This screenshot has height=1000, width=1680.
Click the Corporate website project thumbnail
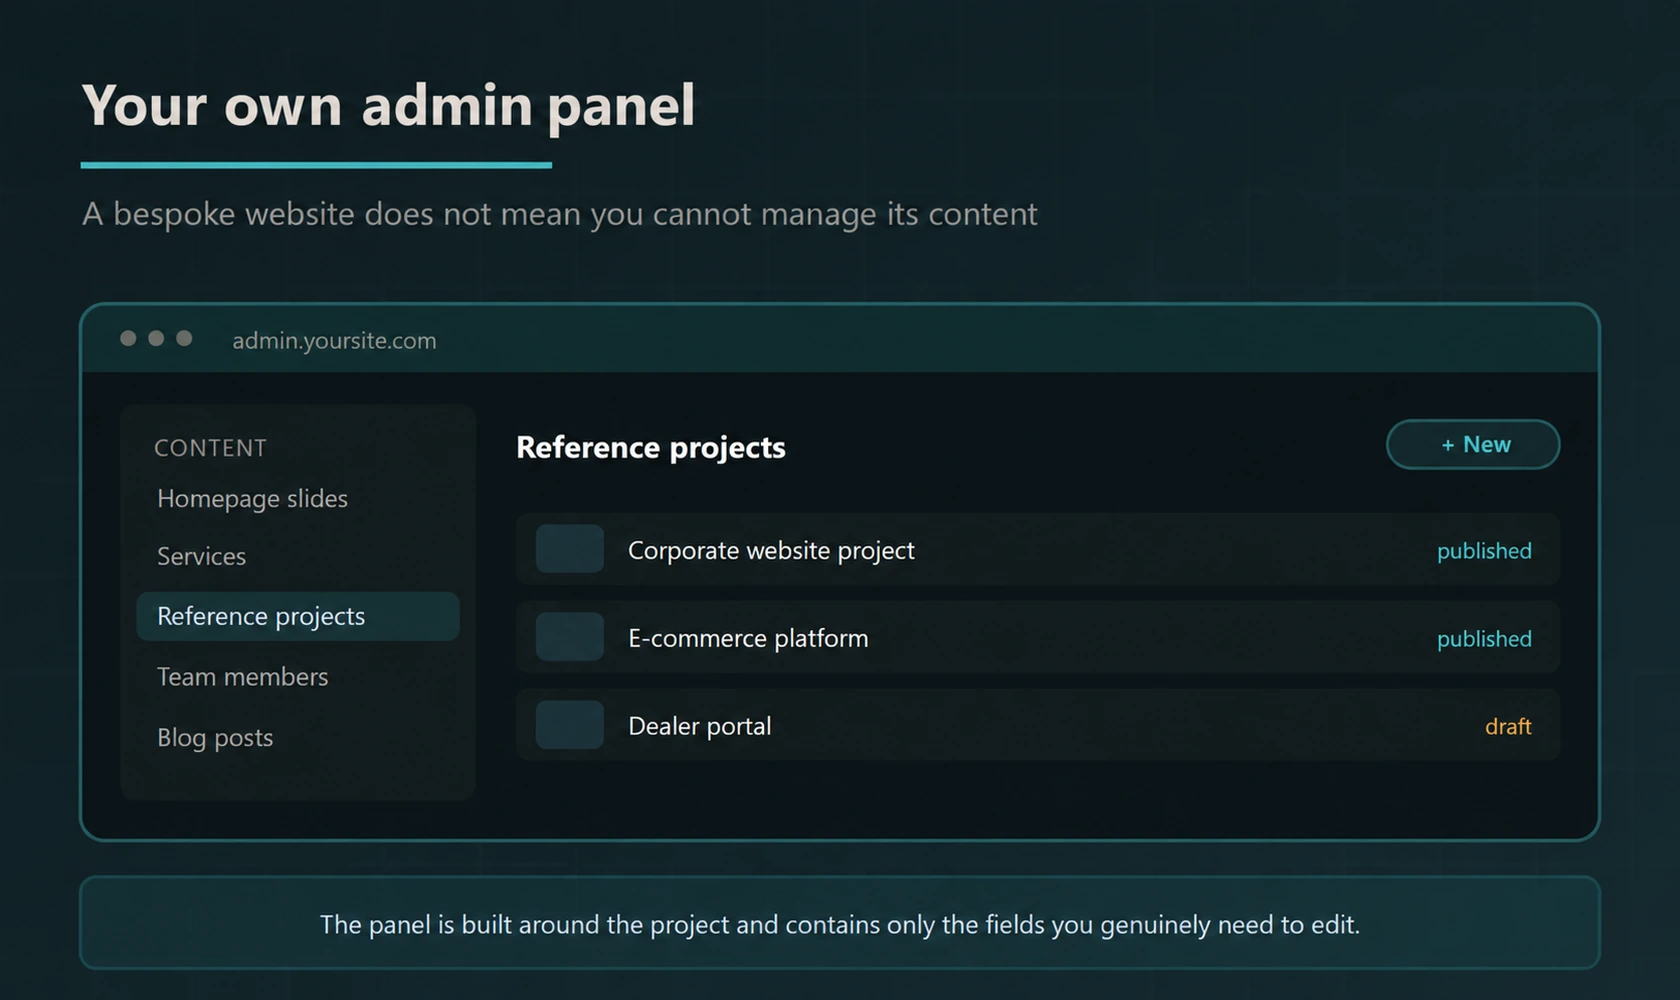[570, 549]
